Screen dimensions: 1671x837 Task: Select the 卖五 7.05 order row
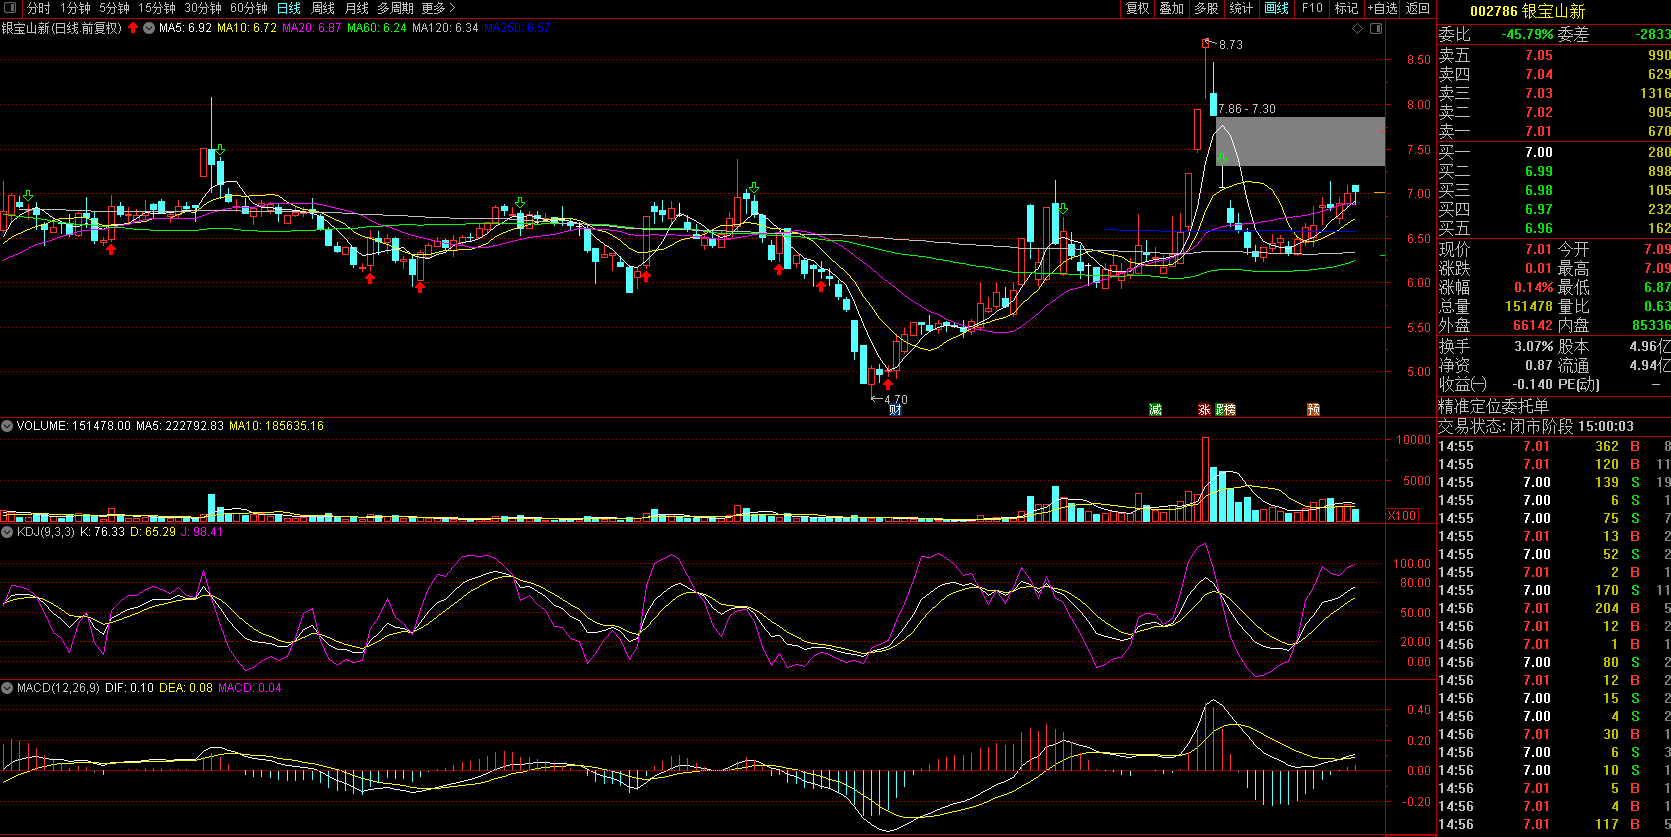(x=1554, y=56)
